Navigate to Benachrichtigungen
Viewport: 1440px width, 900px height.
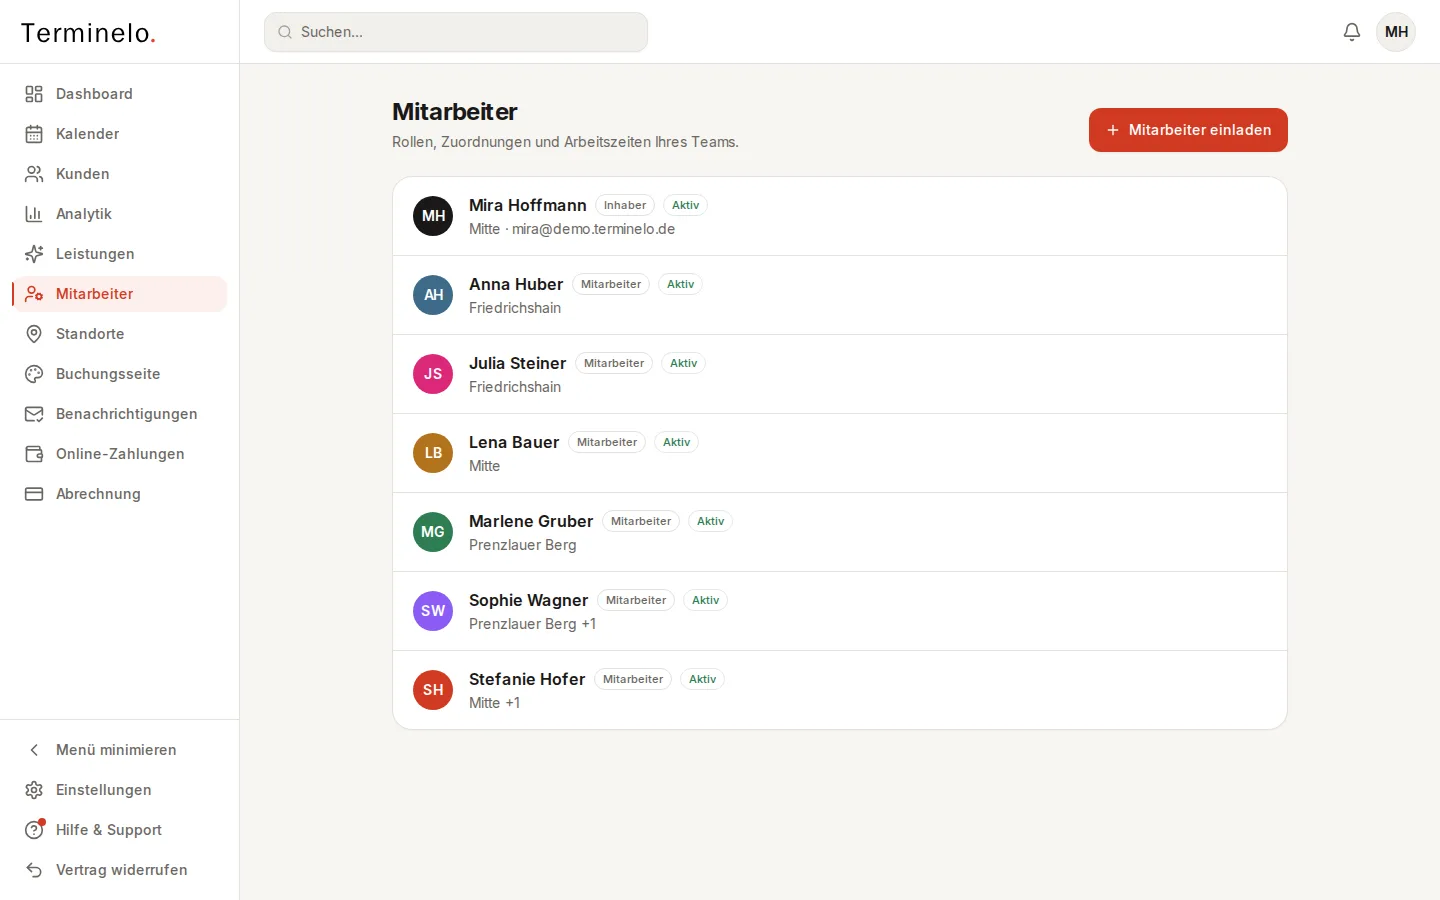click(120, 414)
